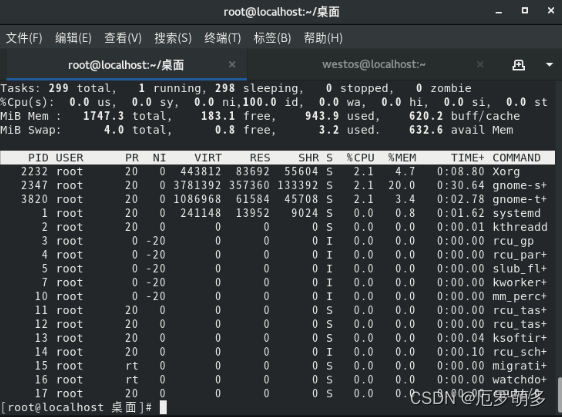This screenshot has width=562, height=417.
Task: Click the watchdo+ process name
Action: [x=519, y=380]
